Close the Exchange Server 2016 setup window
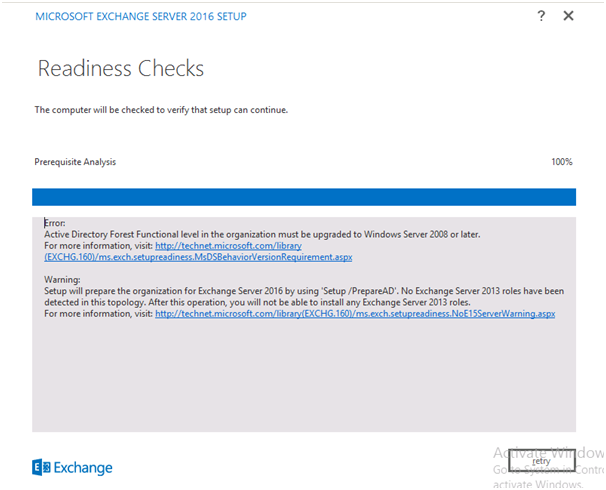Image resolution: width=606 pixels, height=490 pixels. click(568, 16)
